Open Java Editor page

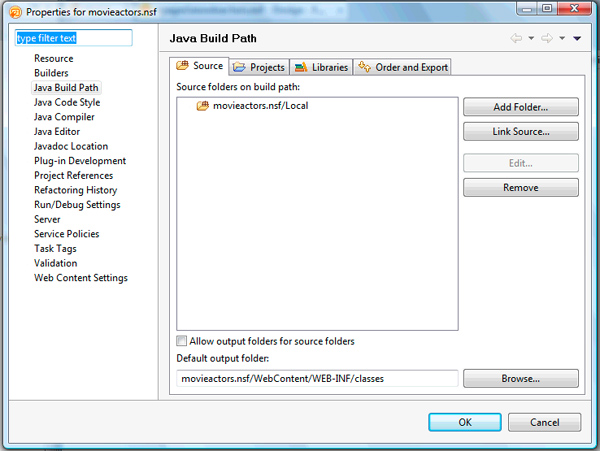point(57,132)
